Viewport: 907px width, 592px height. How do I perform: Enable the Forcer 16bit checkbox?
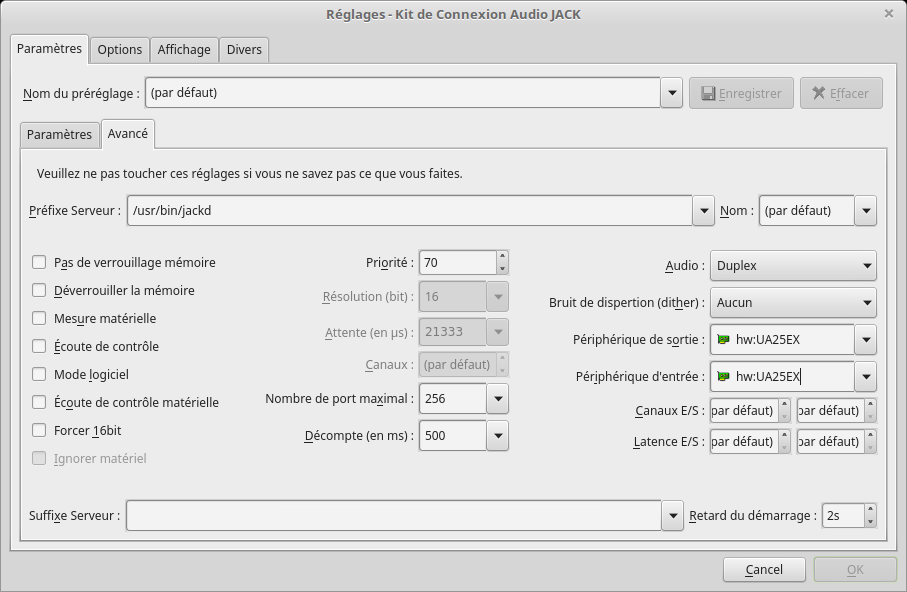pos(39,431)
